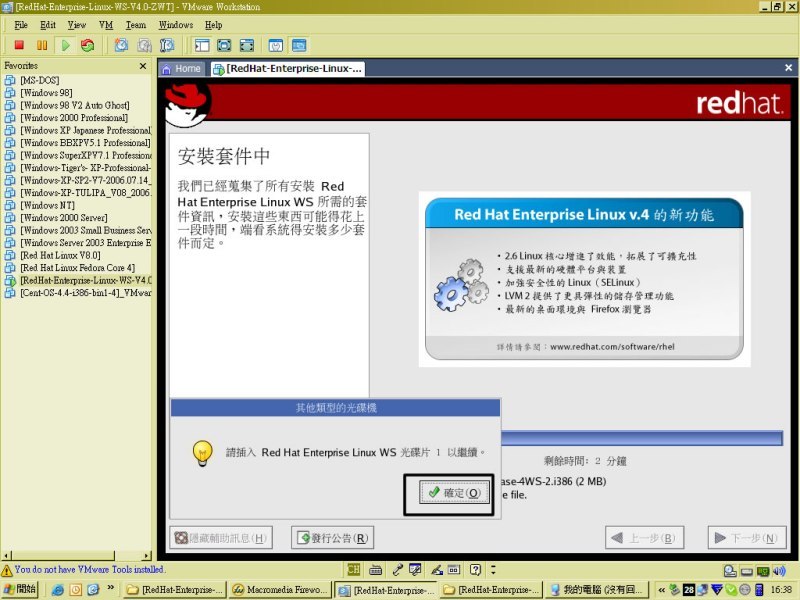Click the sound device status icon
Image resolution: width=800 pixels, height=600 pixels.
pyautogui.click(x=779, y=571)
